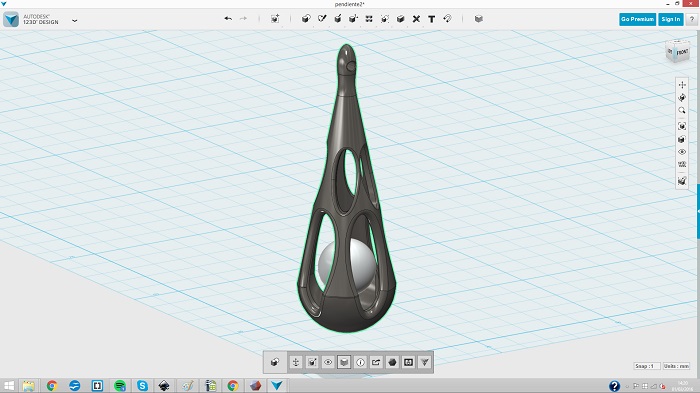Choose Move in the context toolbar
Image resolution: width=700 pixels, height=393 pixels.
(x=296, y=362)
